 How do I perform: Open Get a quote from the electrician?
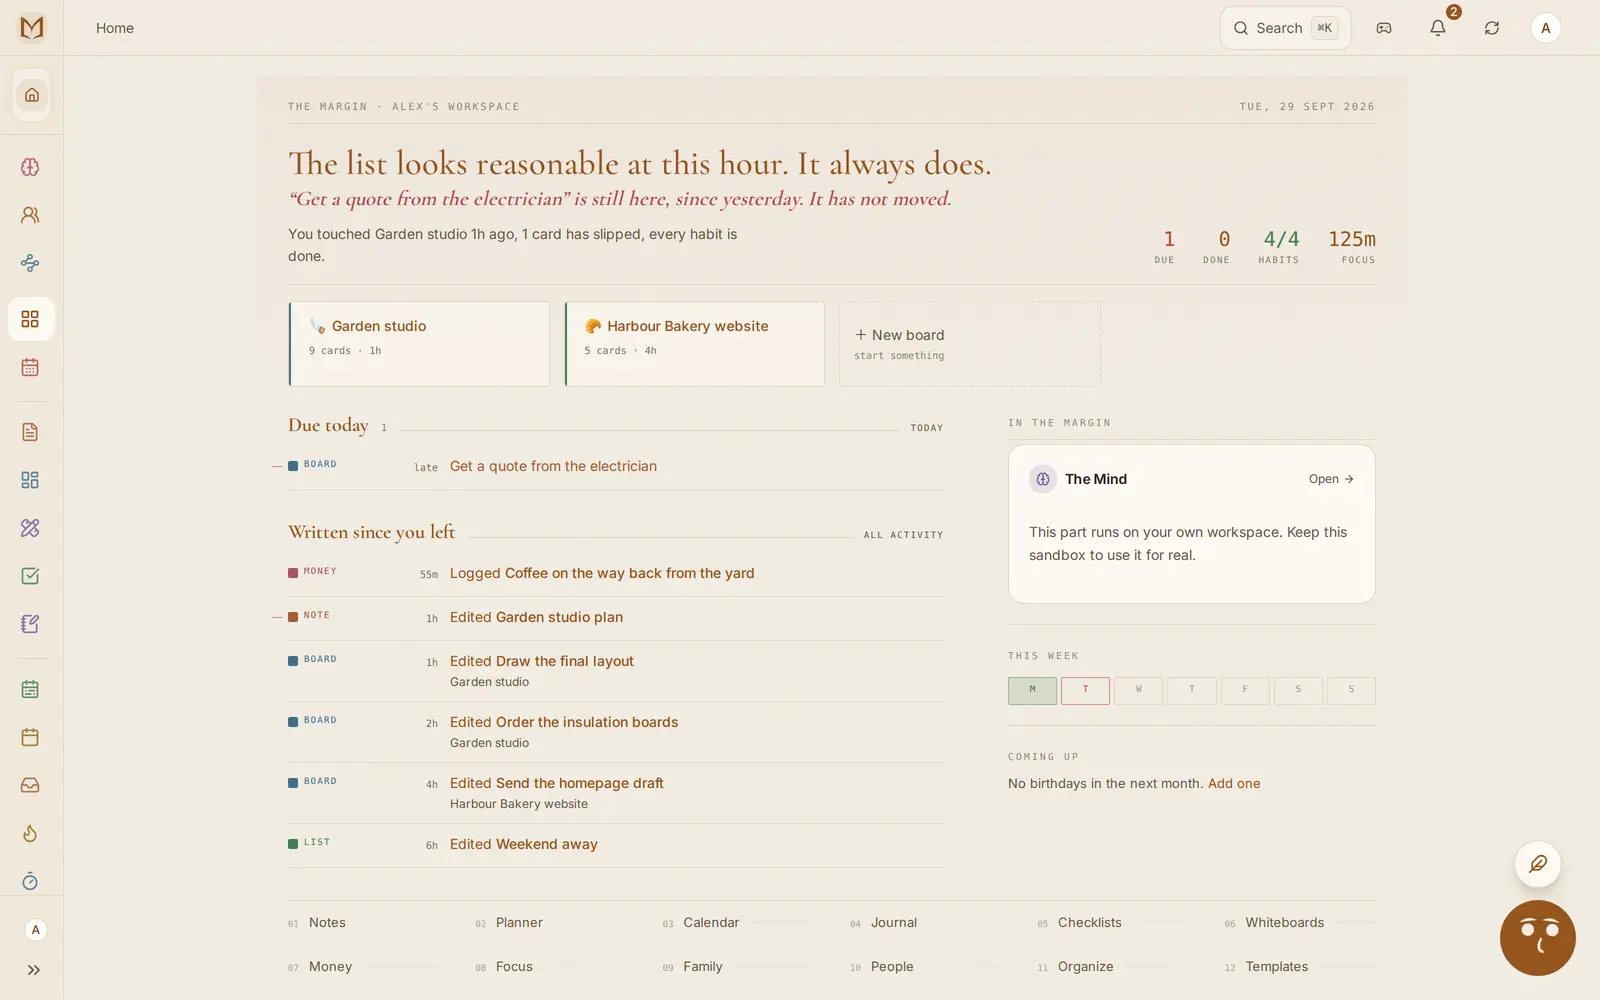[553, 466]
